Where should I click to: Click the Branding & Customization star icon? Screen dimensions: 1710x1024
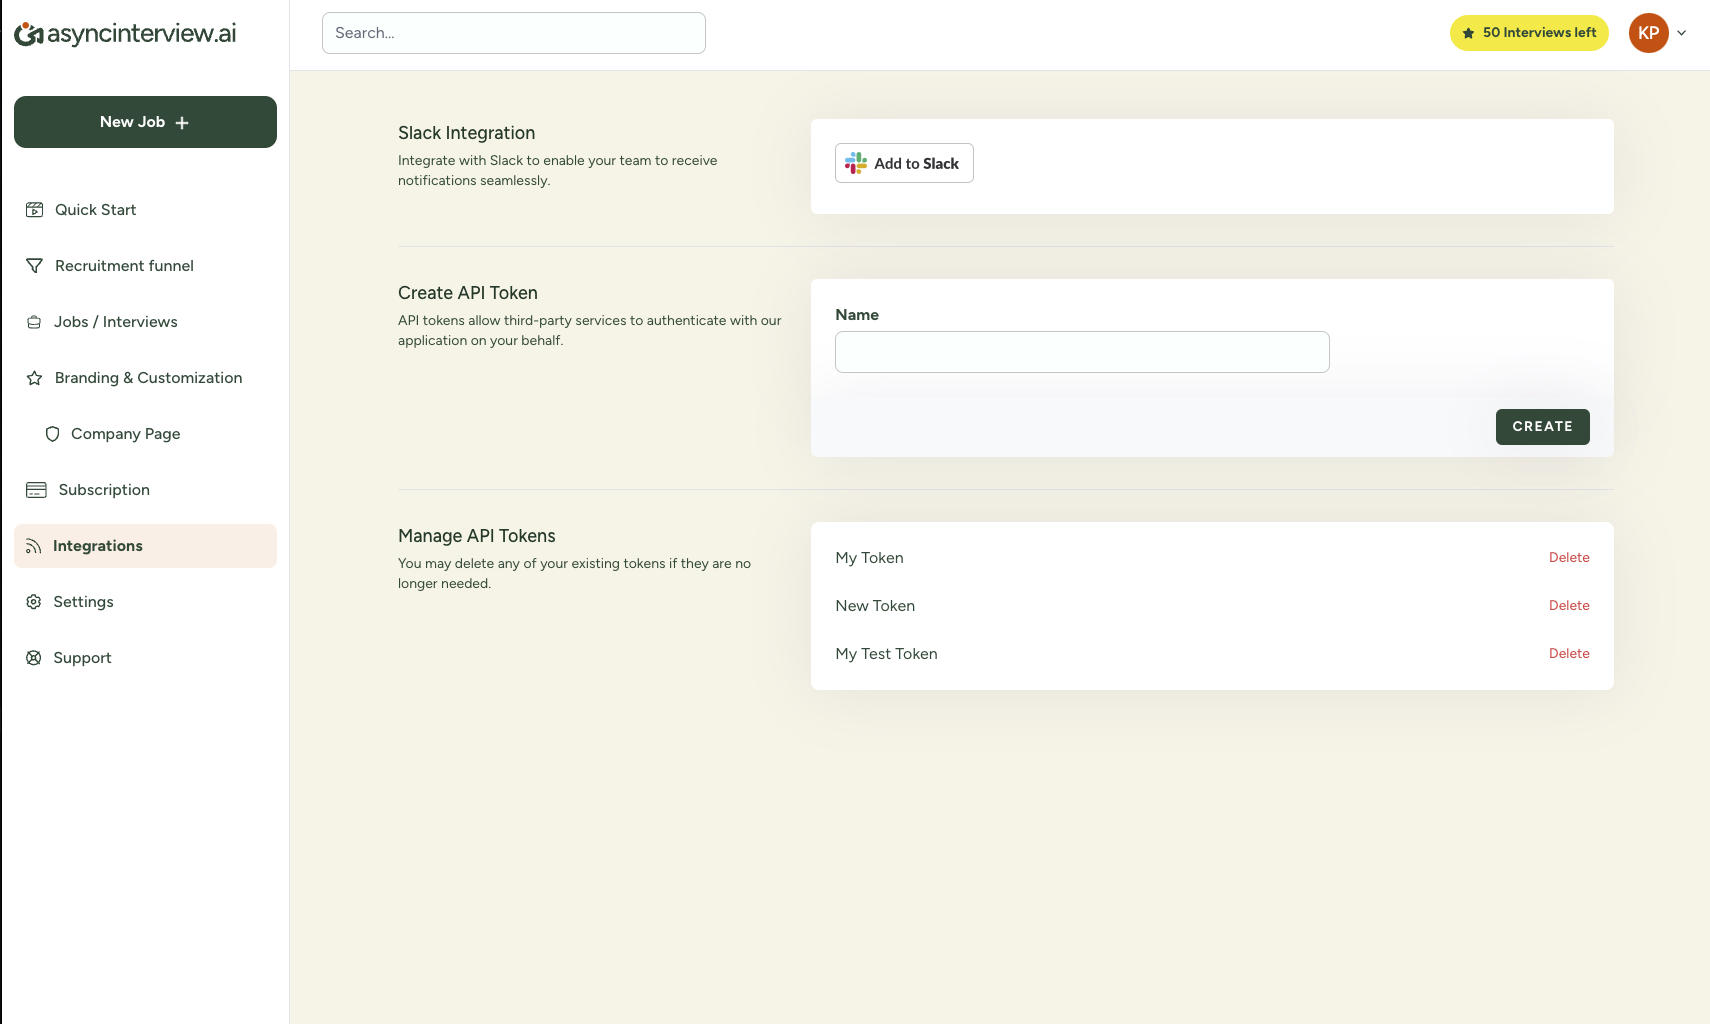34,378
